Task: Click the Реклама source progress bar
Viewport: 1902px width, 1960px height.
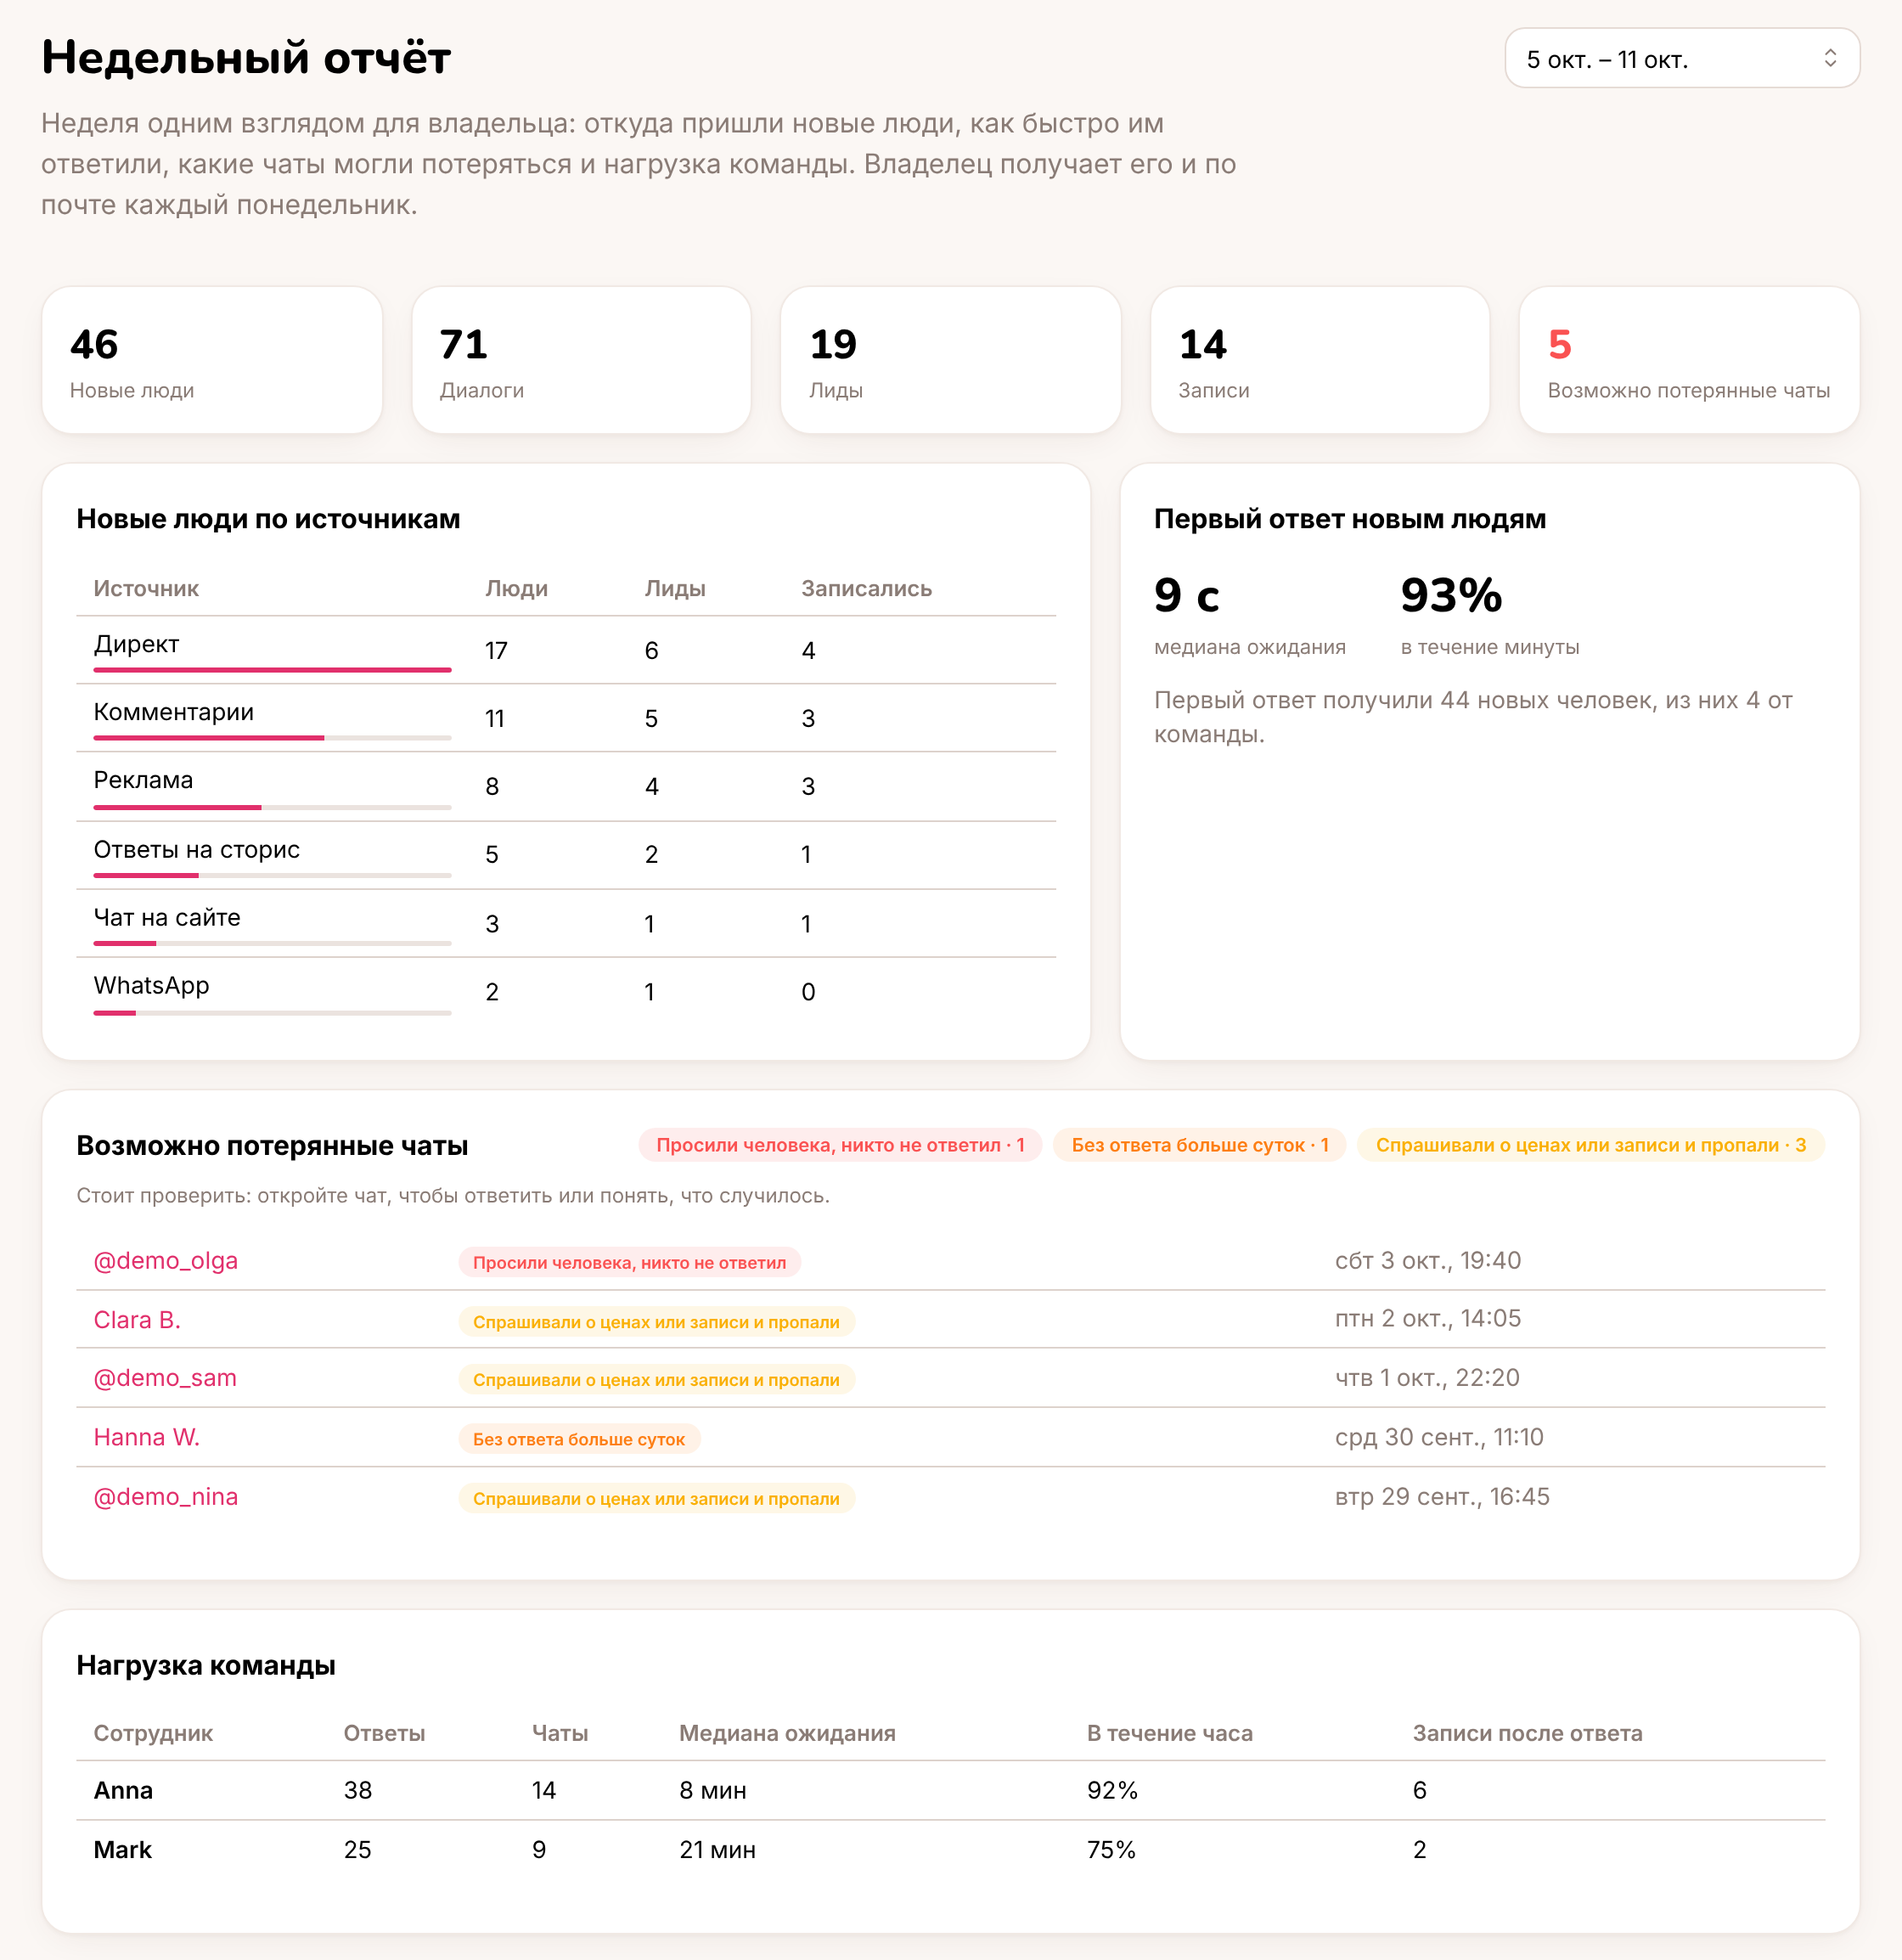Action: [x=272, y=807]
